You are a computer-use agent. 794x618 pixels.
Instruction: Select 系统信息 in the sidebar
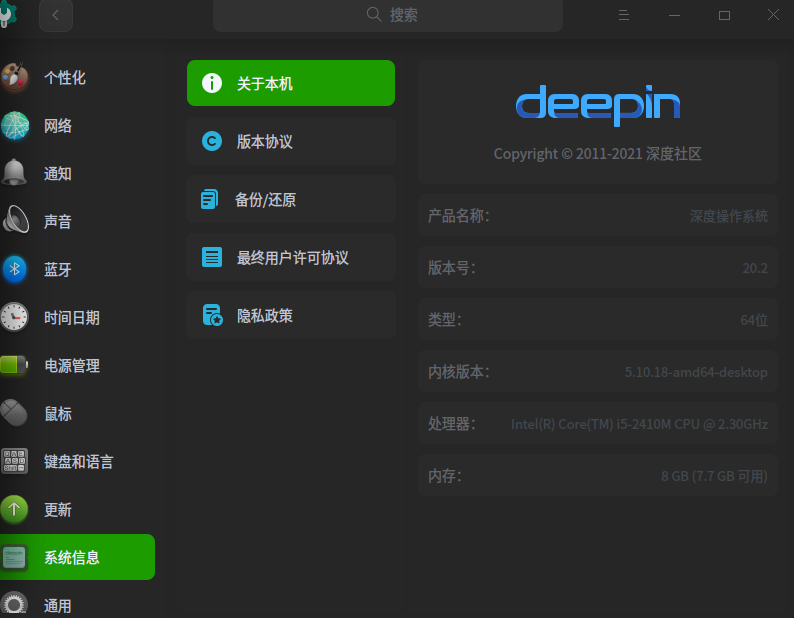tap(77, 557)
